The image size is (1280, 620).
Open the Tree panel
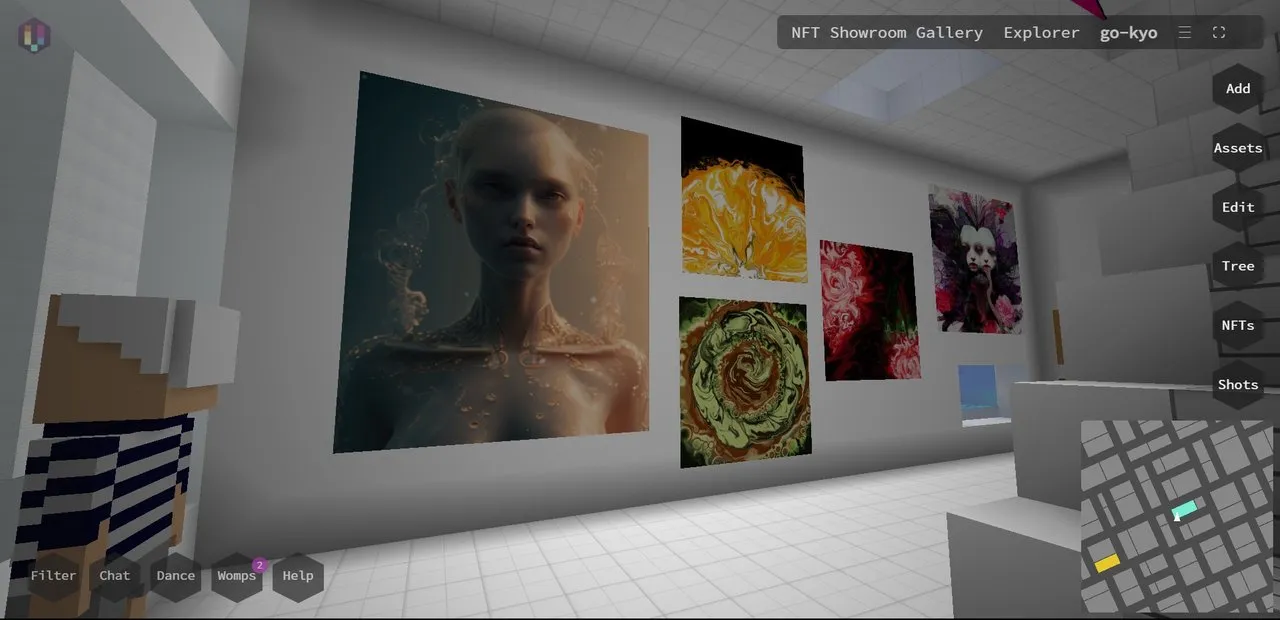pos(1238,266)
